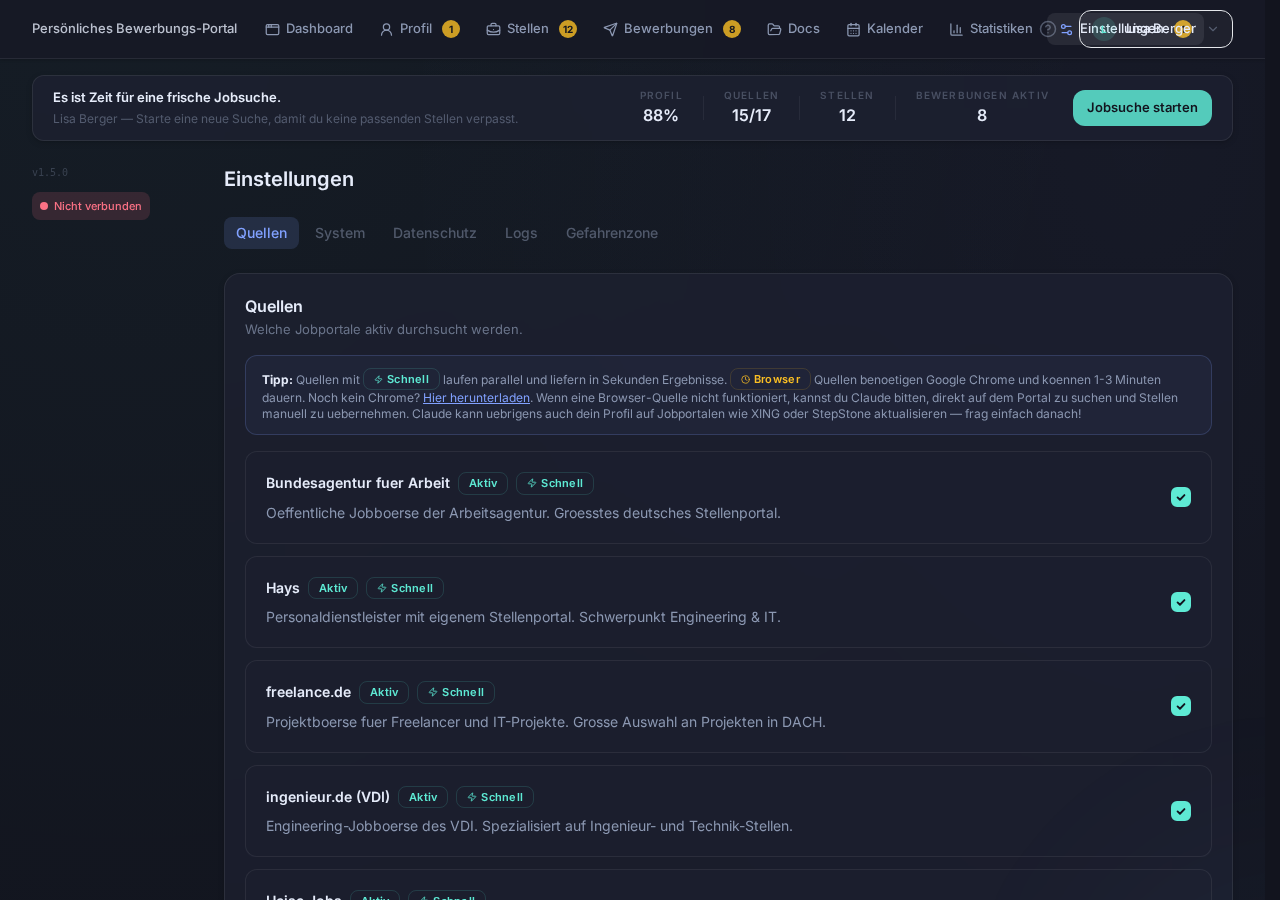Disable the freelance.de source checkbox

pyautogui.click(x=1181, y=706)
